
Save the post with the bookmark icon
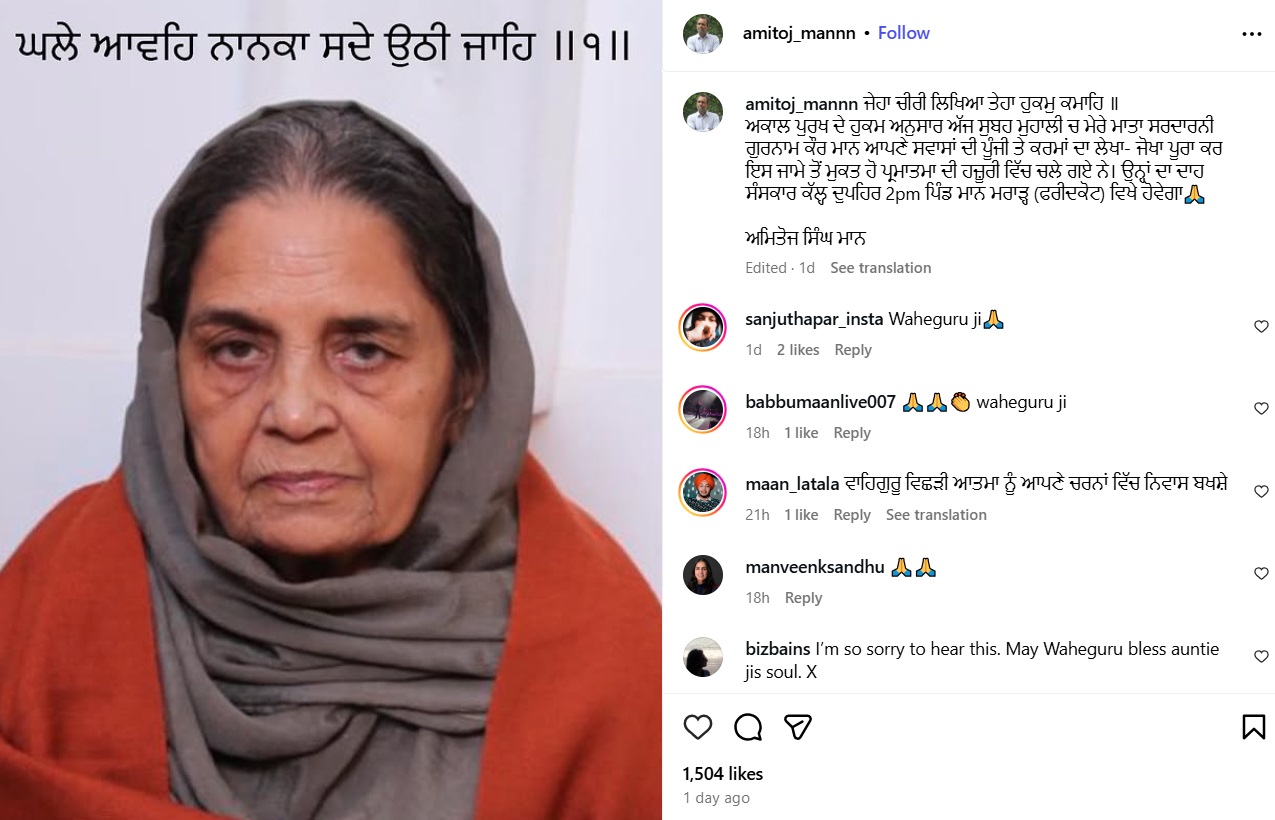tap(1253, 727)
